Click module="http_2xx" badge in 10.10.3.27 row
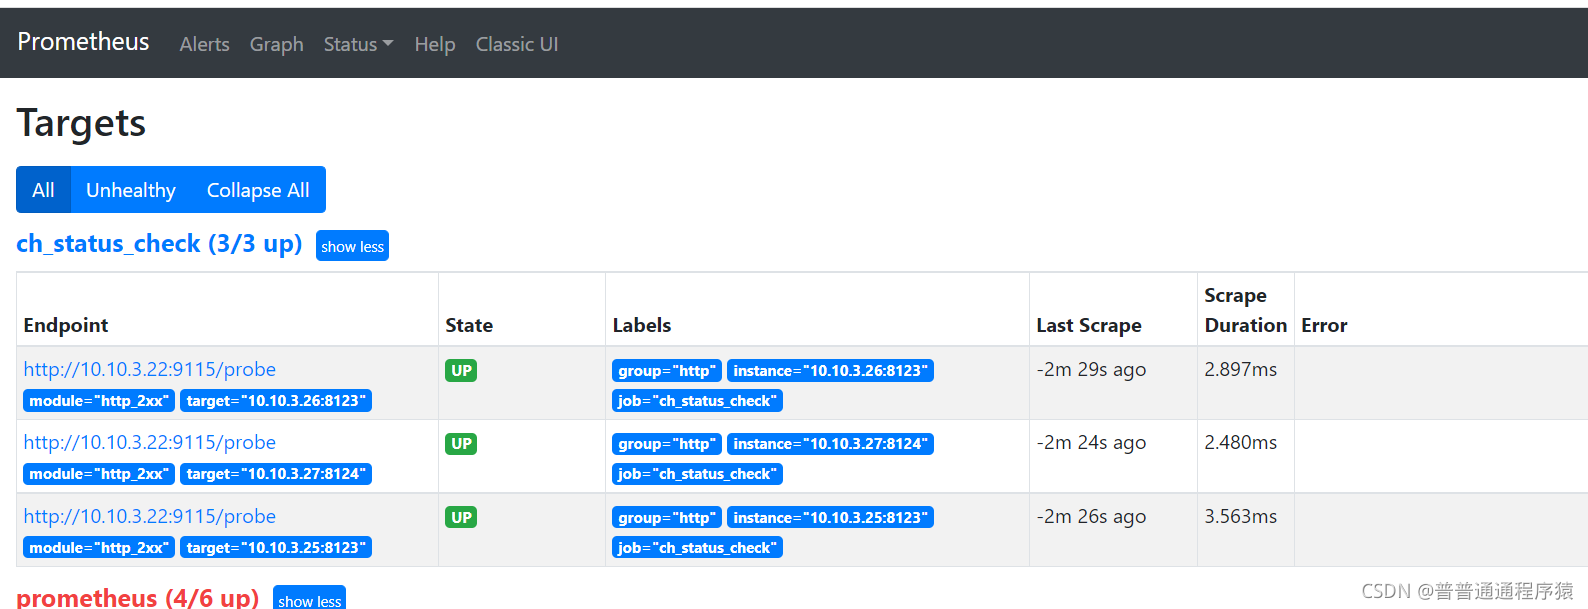The image size is (1588, 609). [x=99, y=474]
